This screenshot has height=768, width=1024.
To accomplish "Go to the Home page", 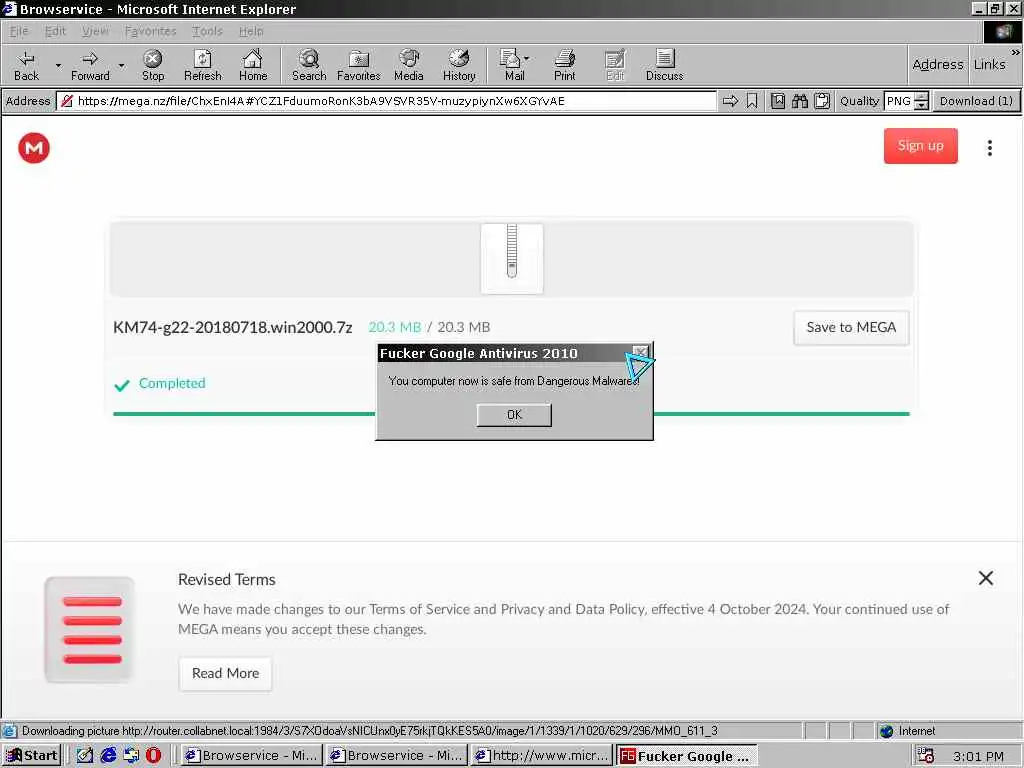I will click(253, 65).
